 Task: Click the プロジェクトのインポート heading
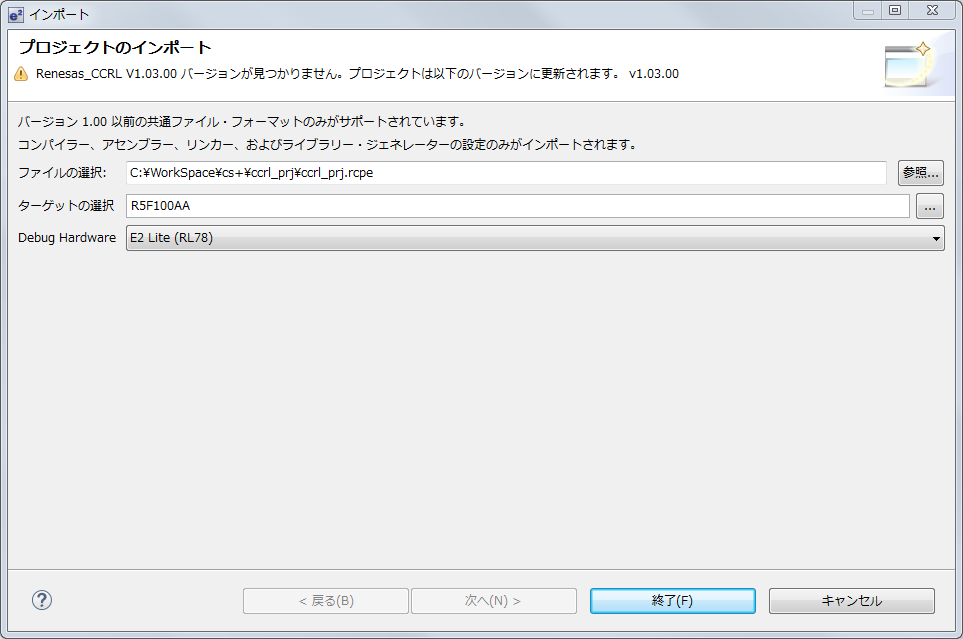pos(115,48)
